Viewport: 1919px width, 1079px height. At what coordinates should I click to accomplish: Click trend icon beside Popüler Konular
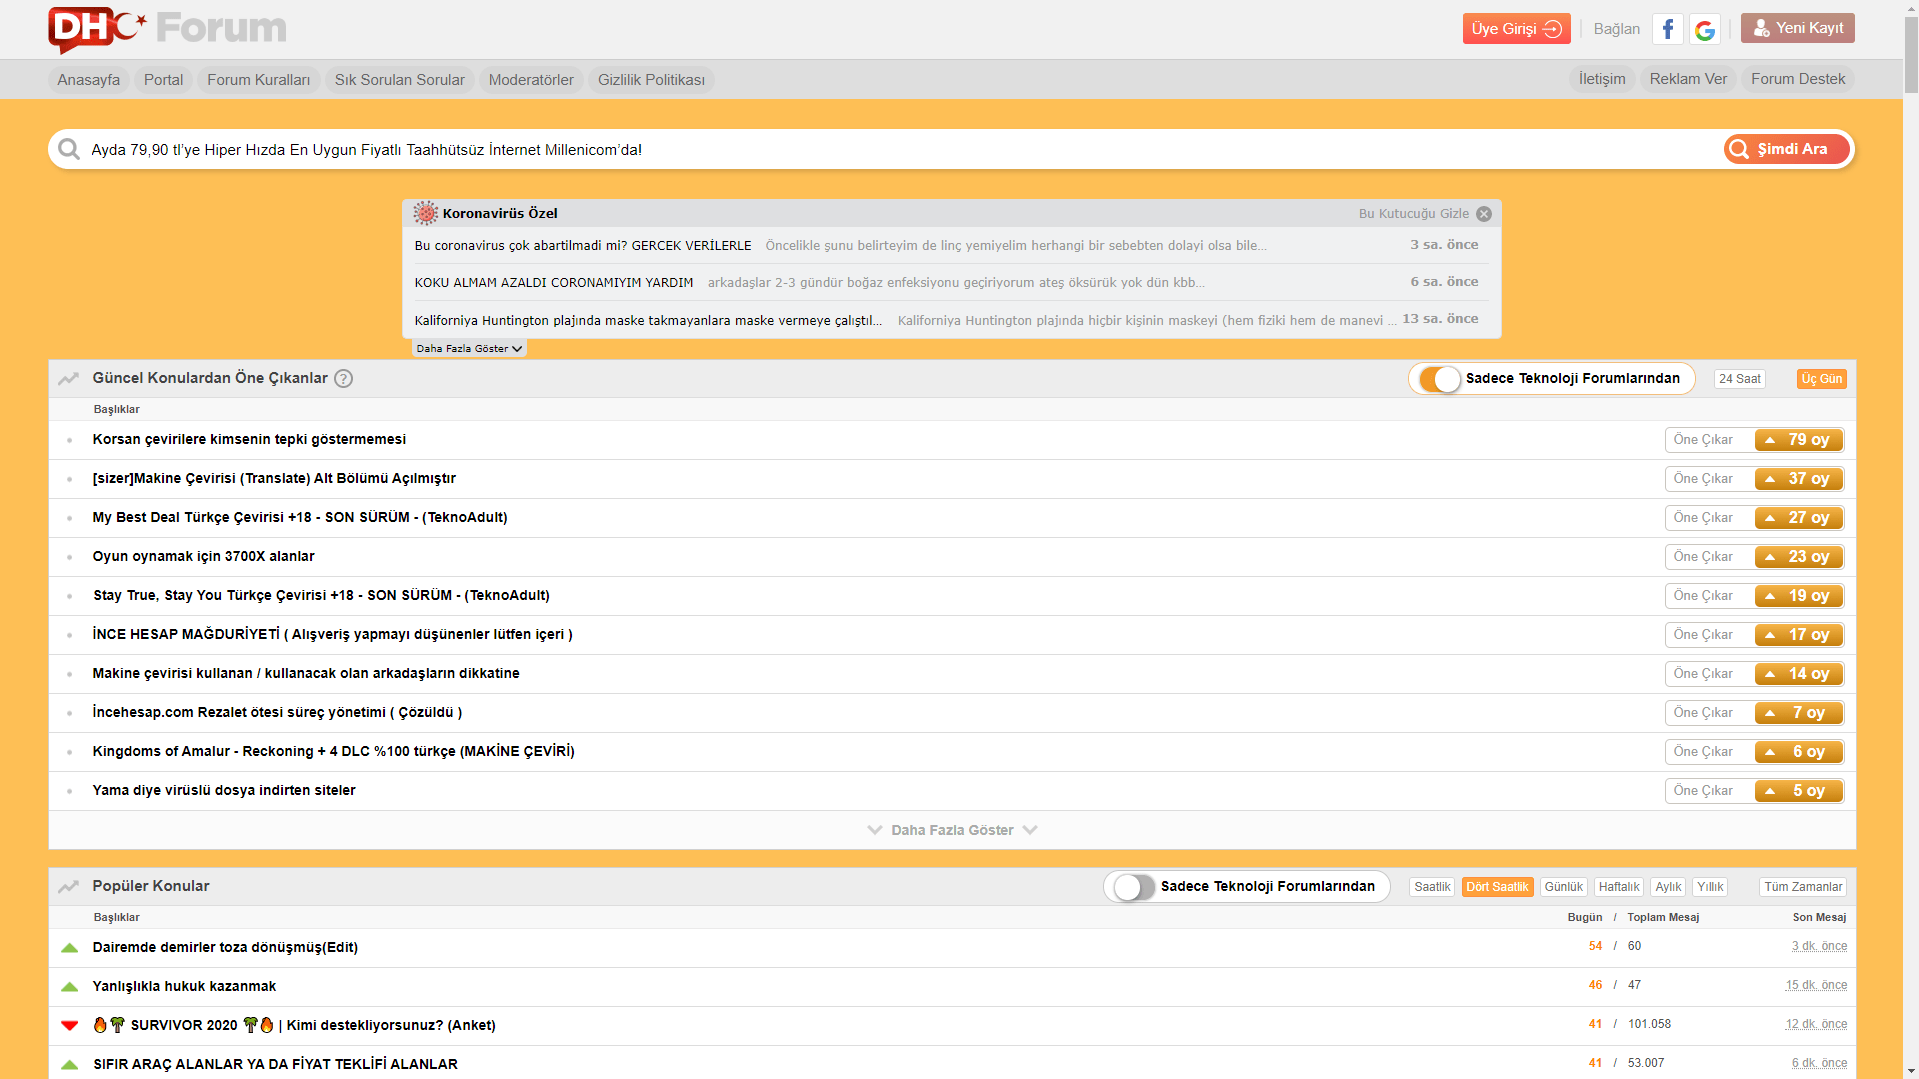pyautogui.click(x=68, y=886)
